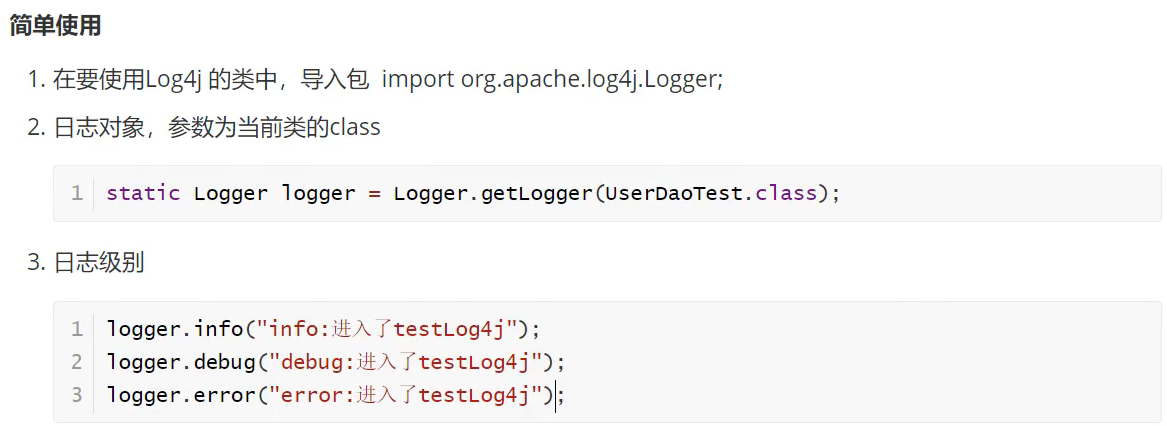
Task: Click line number 3 in log level block
Action: 77,395
